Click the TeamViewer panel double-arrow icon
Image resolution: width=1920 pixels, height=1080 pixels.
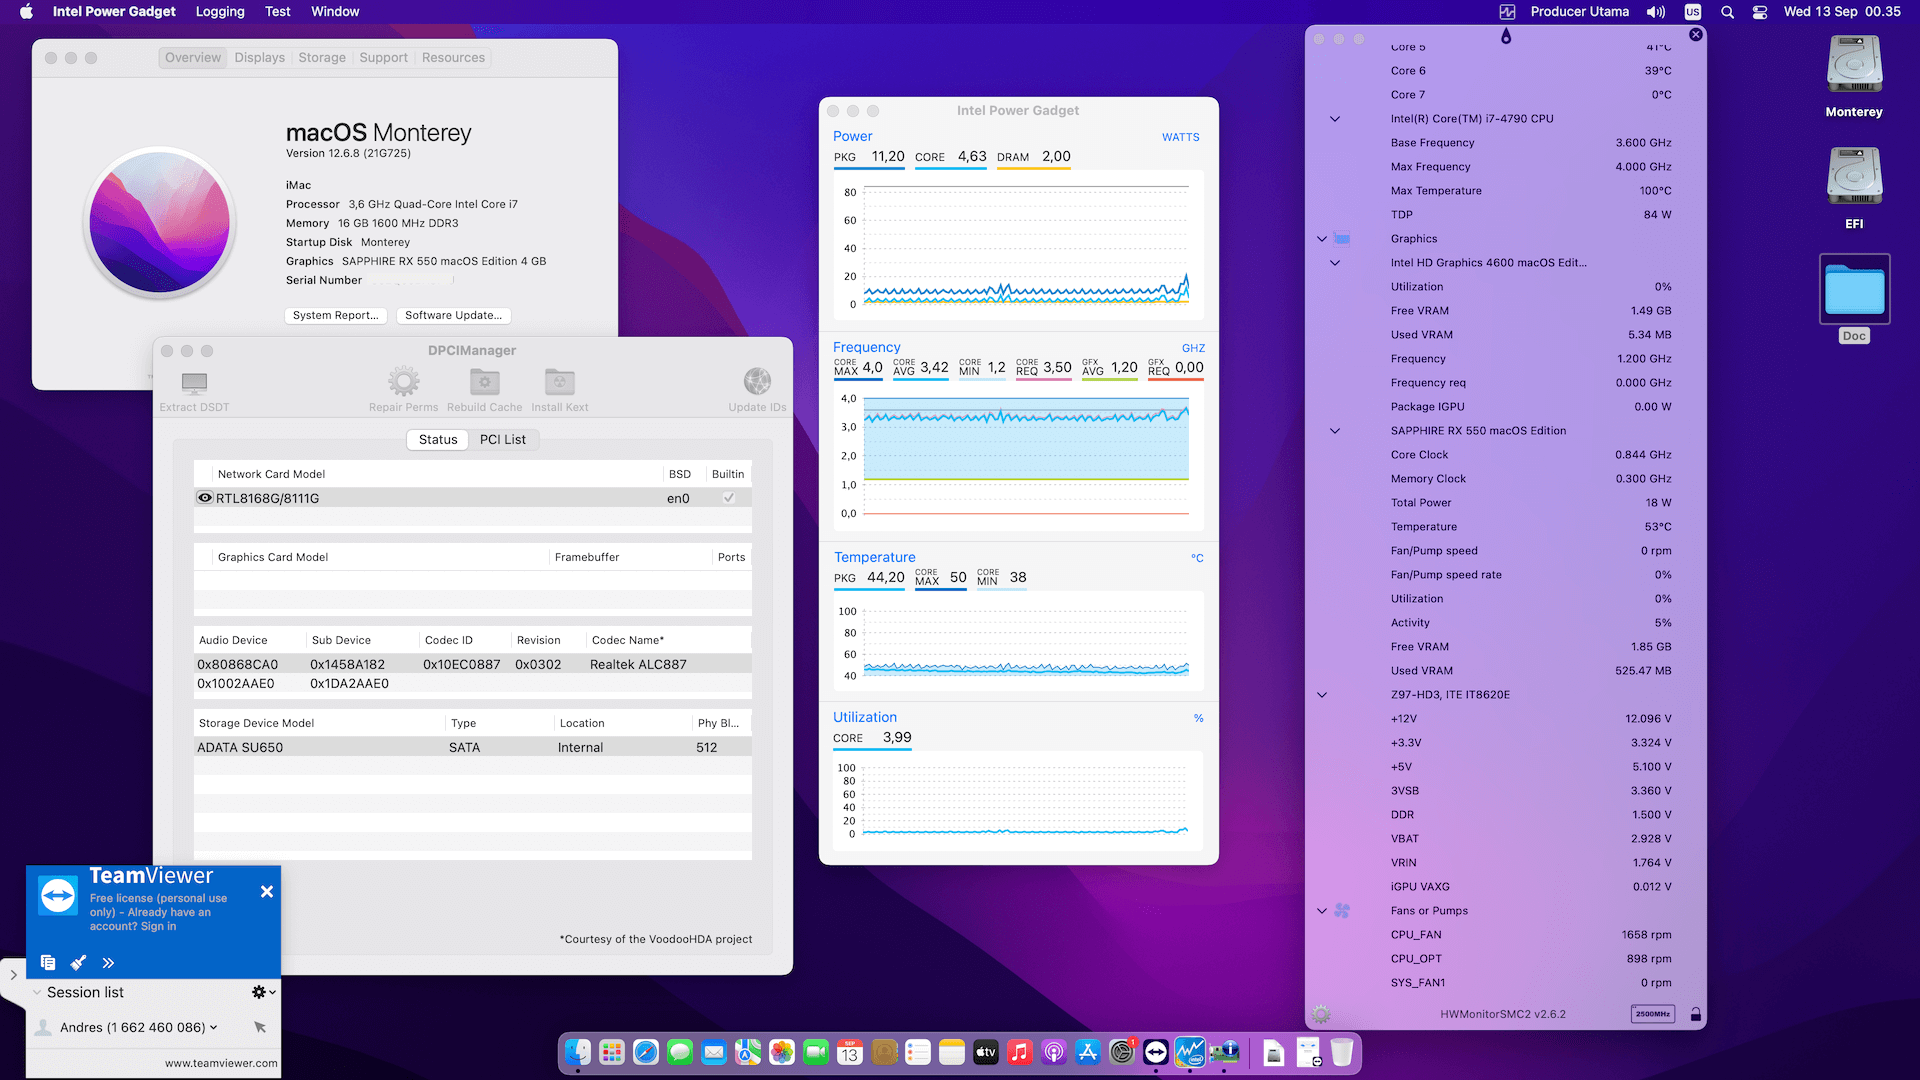coord(108,962)
